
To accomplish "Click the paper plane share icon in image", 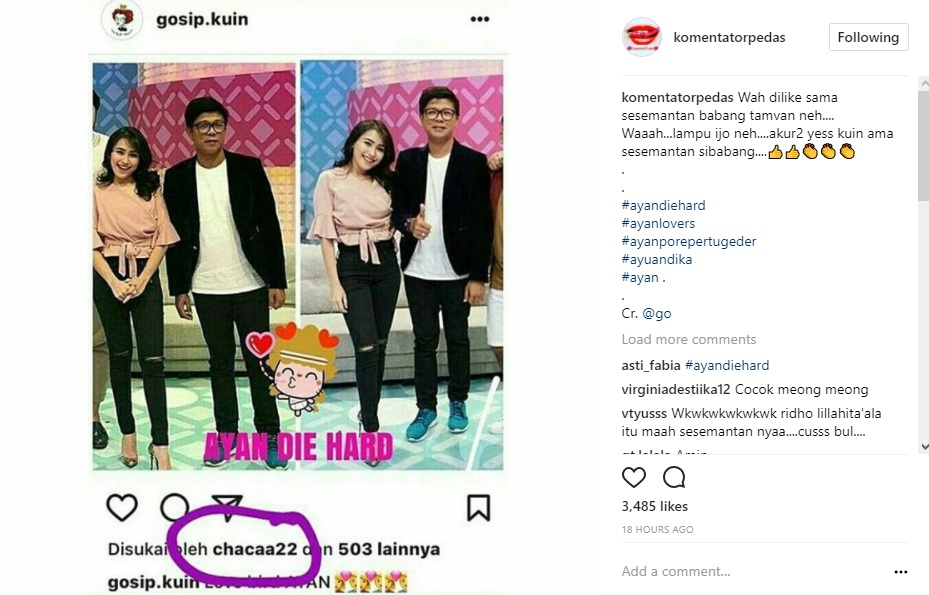I will (x=228, y=507).
